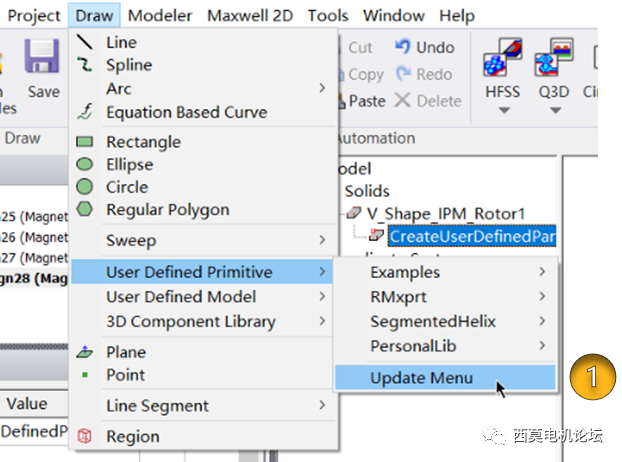Click the Redo button

pos(424,74)
